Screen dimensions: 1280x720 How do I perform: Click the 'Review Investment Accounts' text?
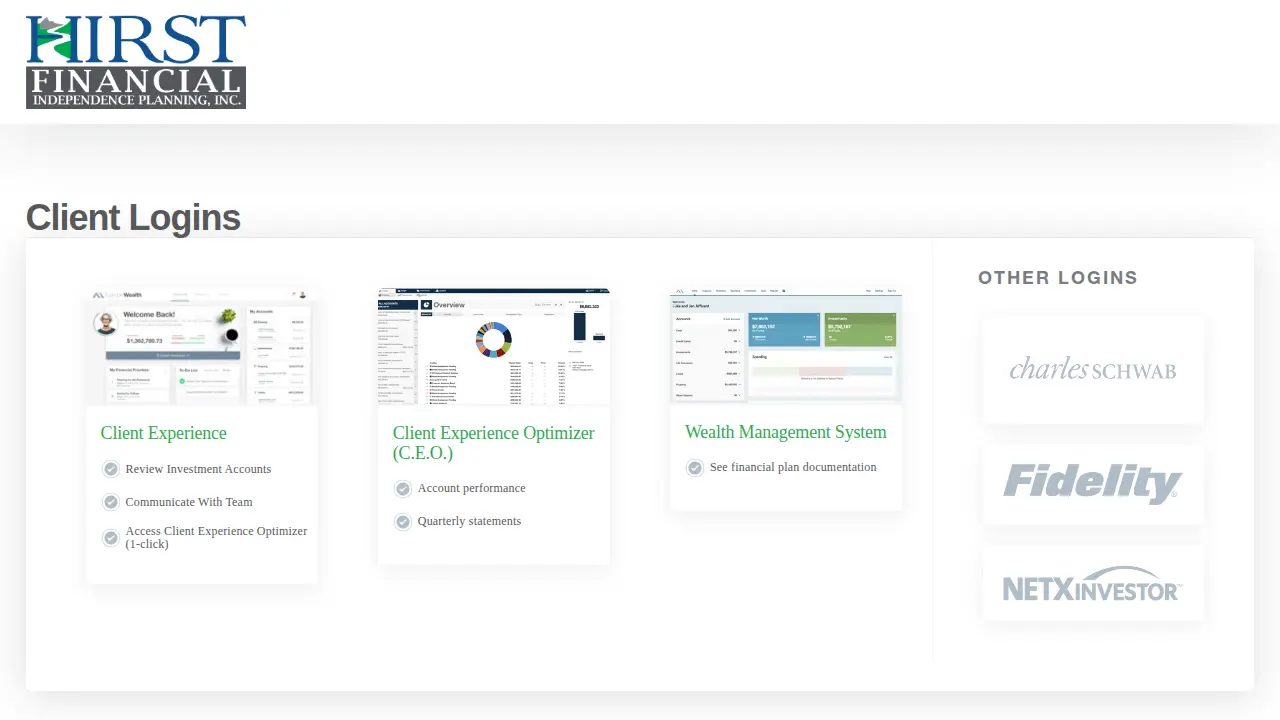[198, 469]
